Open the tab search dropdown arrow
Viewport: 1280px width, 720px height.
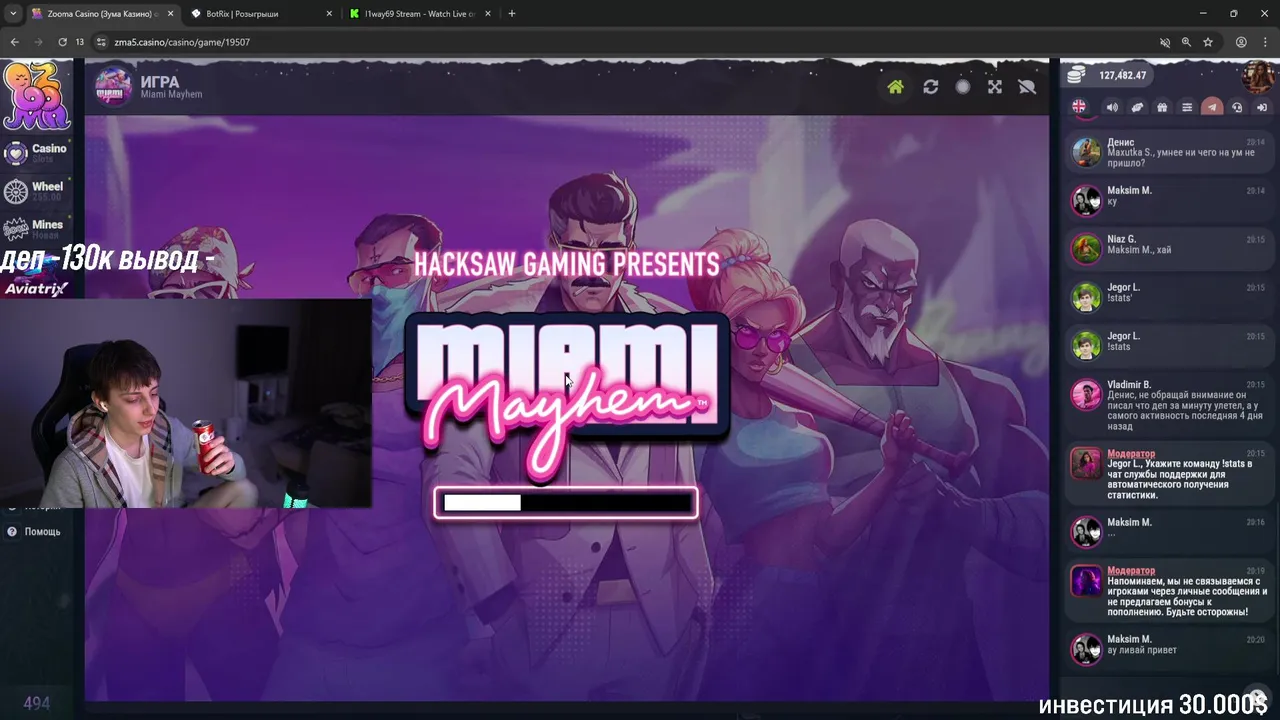[12, 14]
